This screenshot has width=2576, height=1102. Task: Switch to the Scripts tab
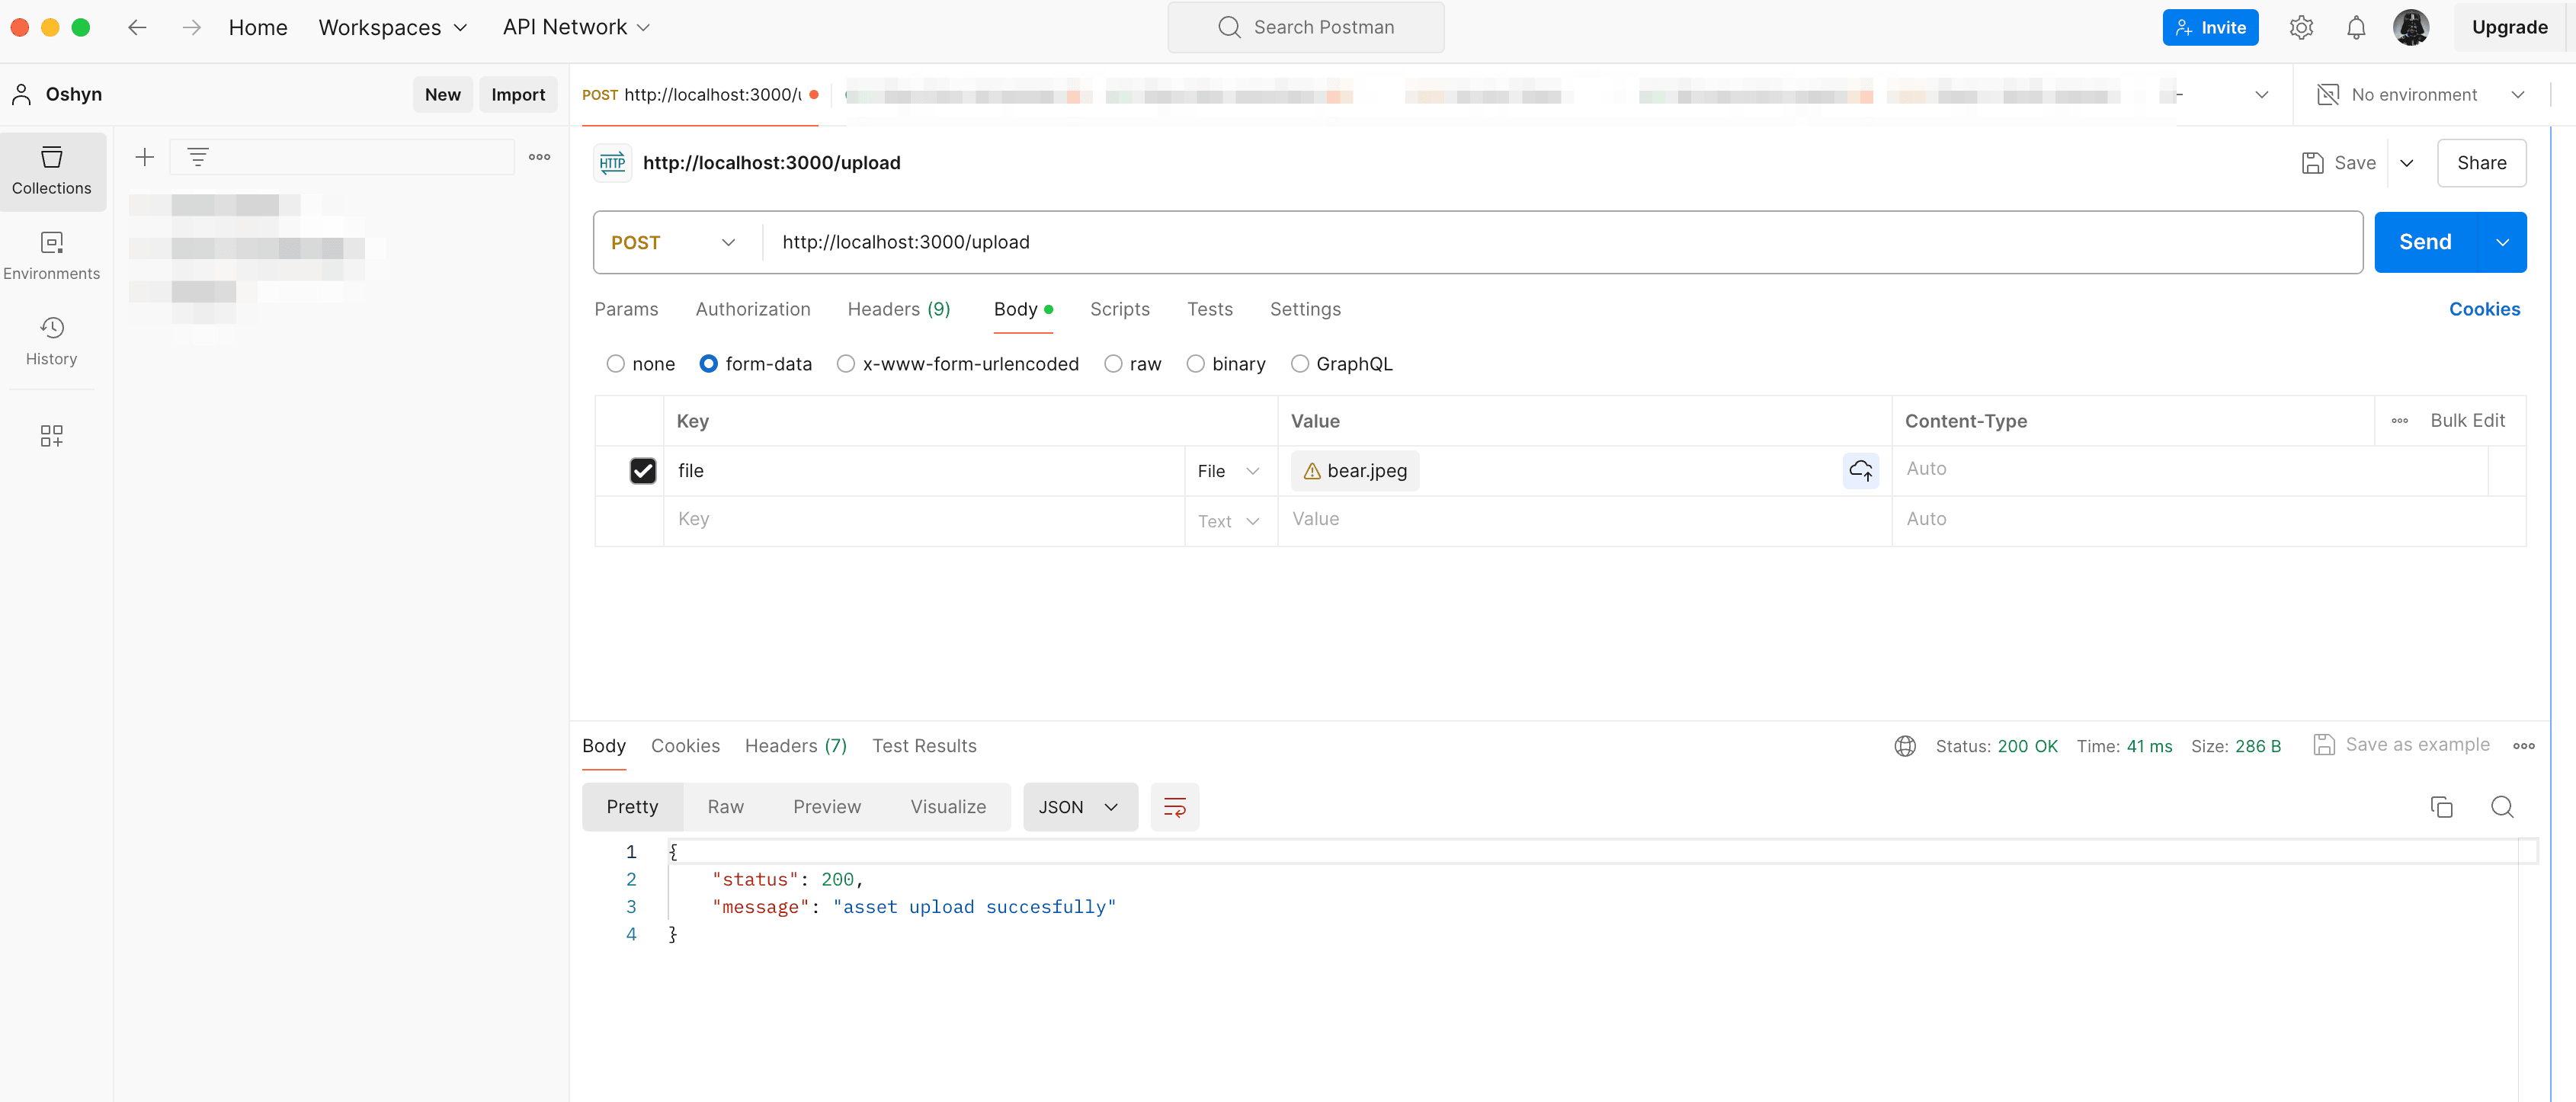(x=1120, y=309)
